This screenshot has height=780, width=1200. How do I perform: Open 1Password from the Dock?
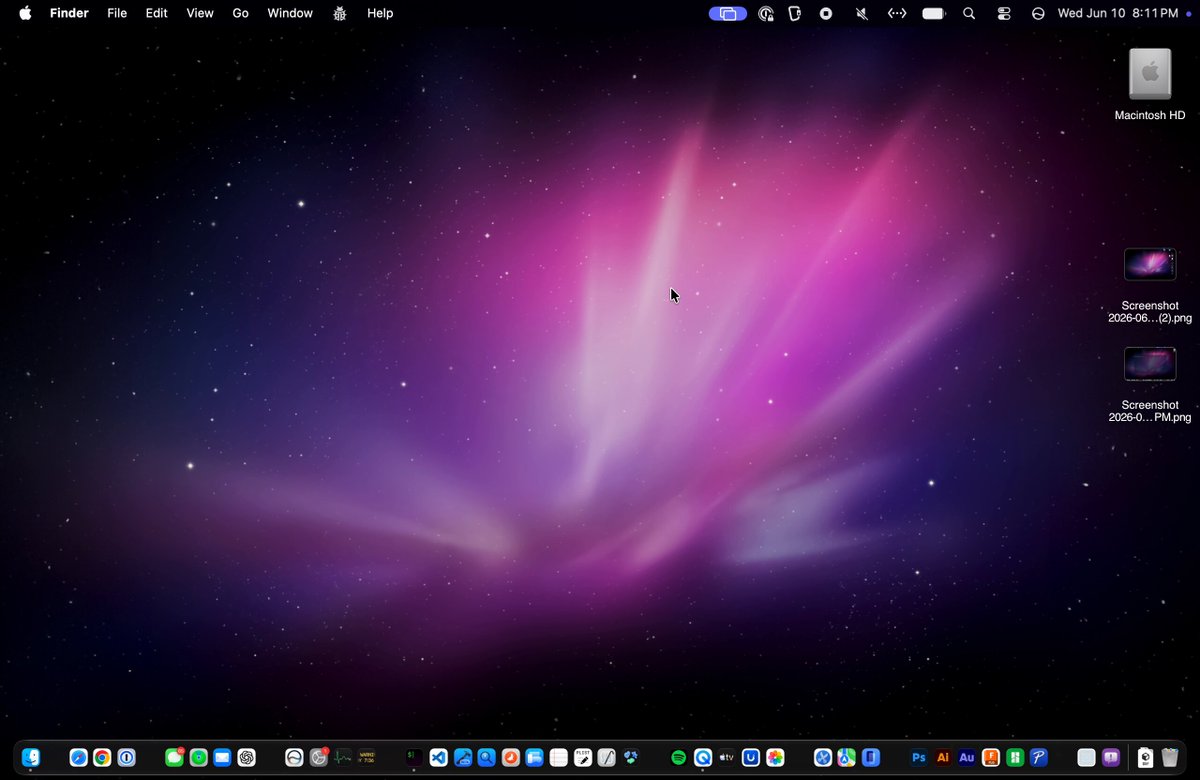(126, 758)
